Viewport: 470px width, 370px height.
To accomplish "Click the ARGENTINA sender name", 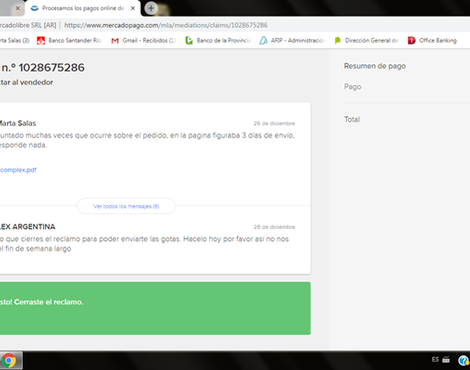I will pyautogui.click(x=27, y=227).
